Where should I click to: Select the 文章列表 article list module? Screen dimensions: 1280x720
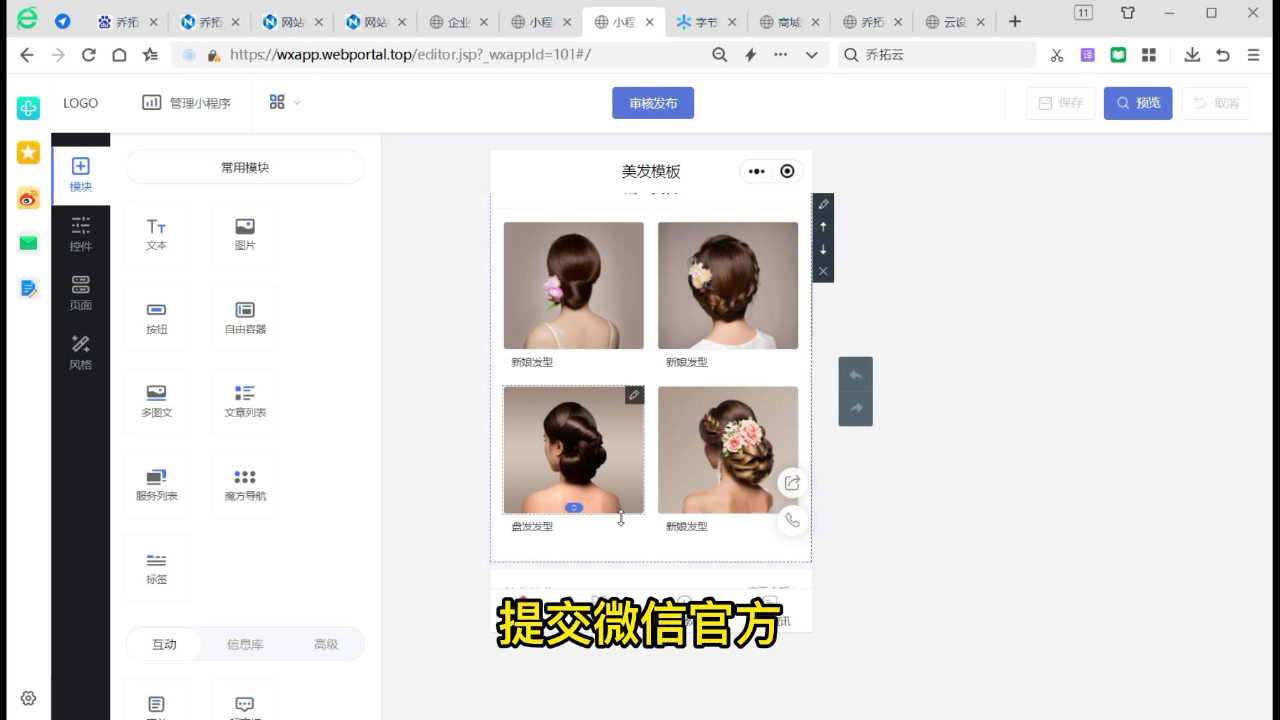click(x=245, y=400)
